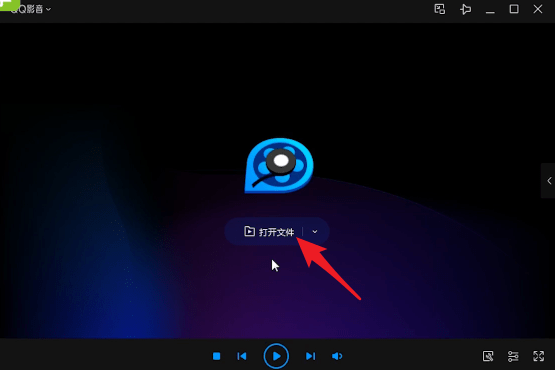Expand the playlist side panel arrow
Viewport: 555px width, 370px height.
coord(549,181)
